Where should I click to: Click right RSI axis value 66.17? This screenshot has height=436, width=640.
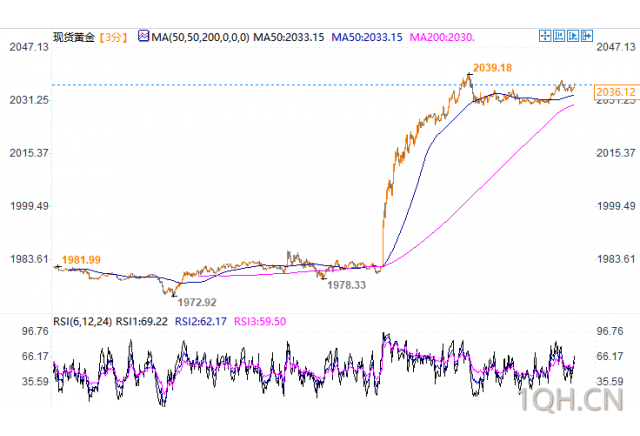point(610,356)
